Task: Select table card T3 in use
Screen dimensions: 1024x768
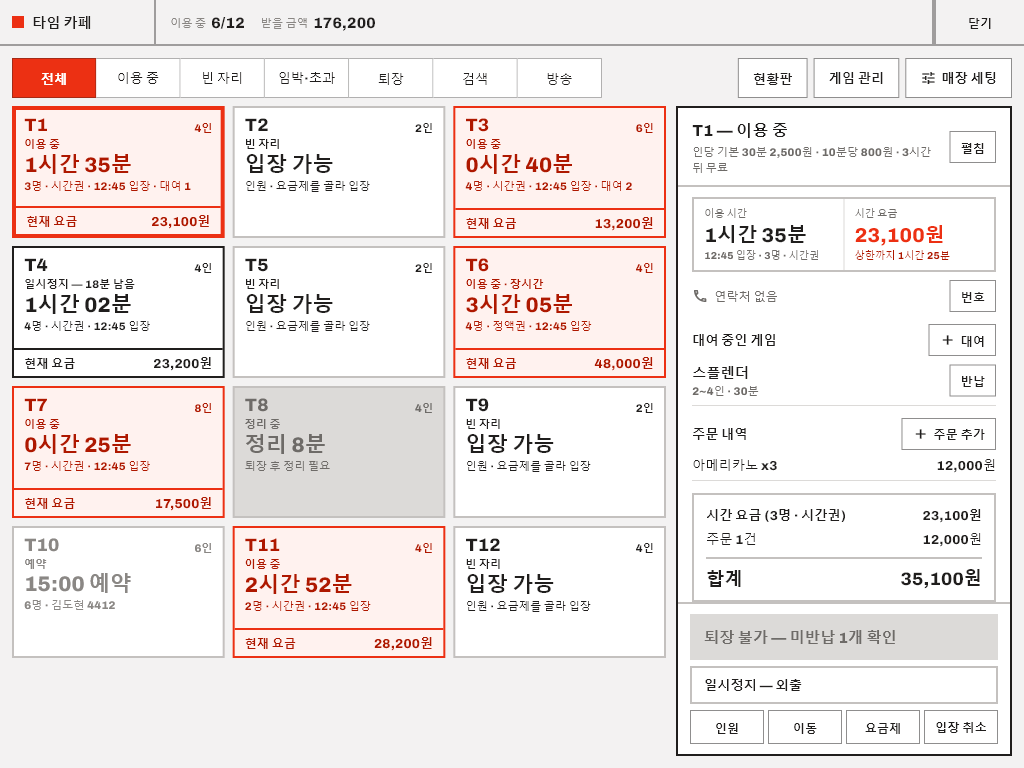Action: coord(560,172)
